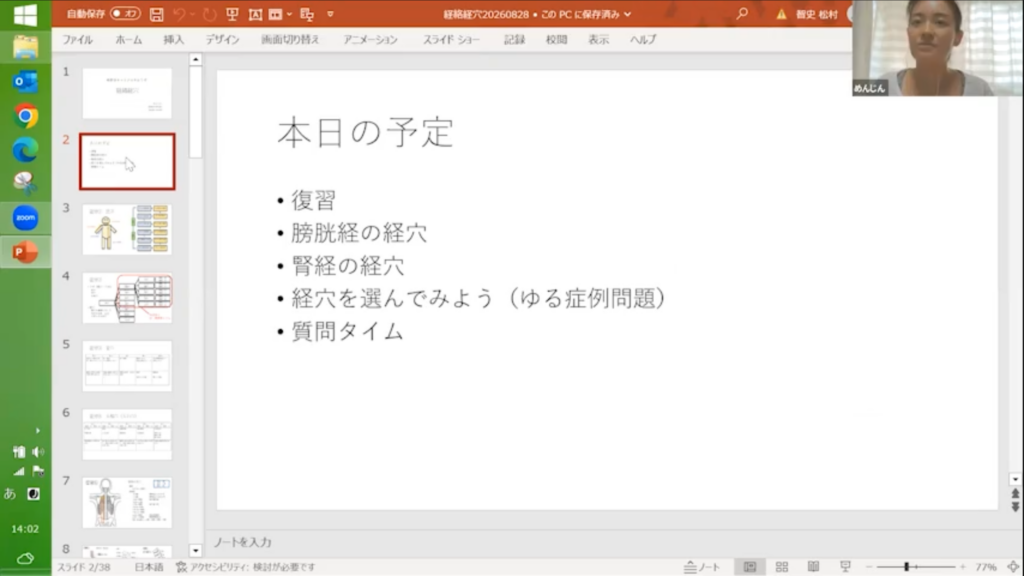Switch to the 記録 ribbon tab
The width and height of the screenshot is (1024, 576).
[514, 40]
